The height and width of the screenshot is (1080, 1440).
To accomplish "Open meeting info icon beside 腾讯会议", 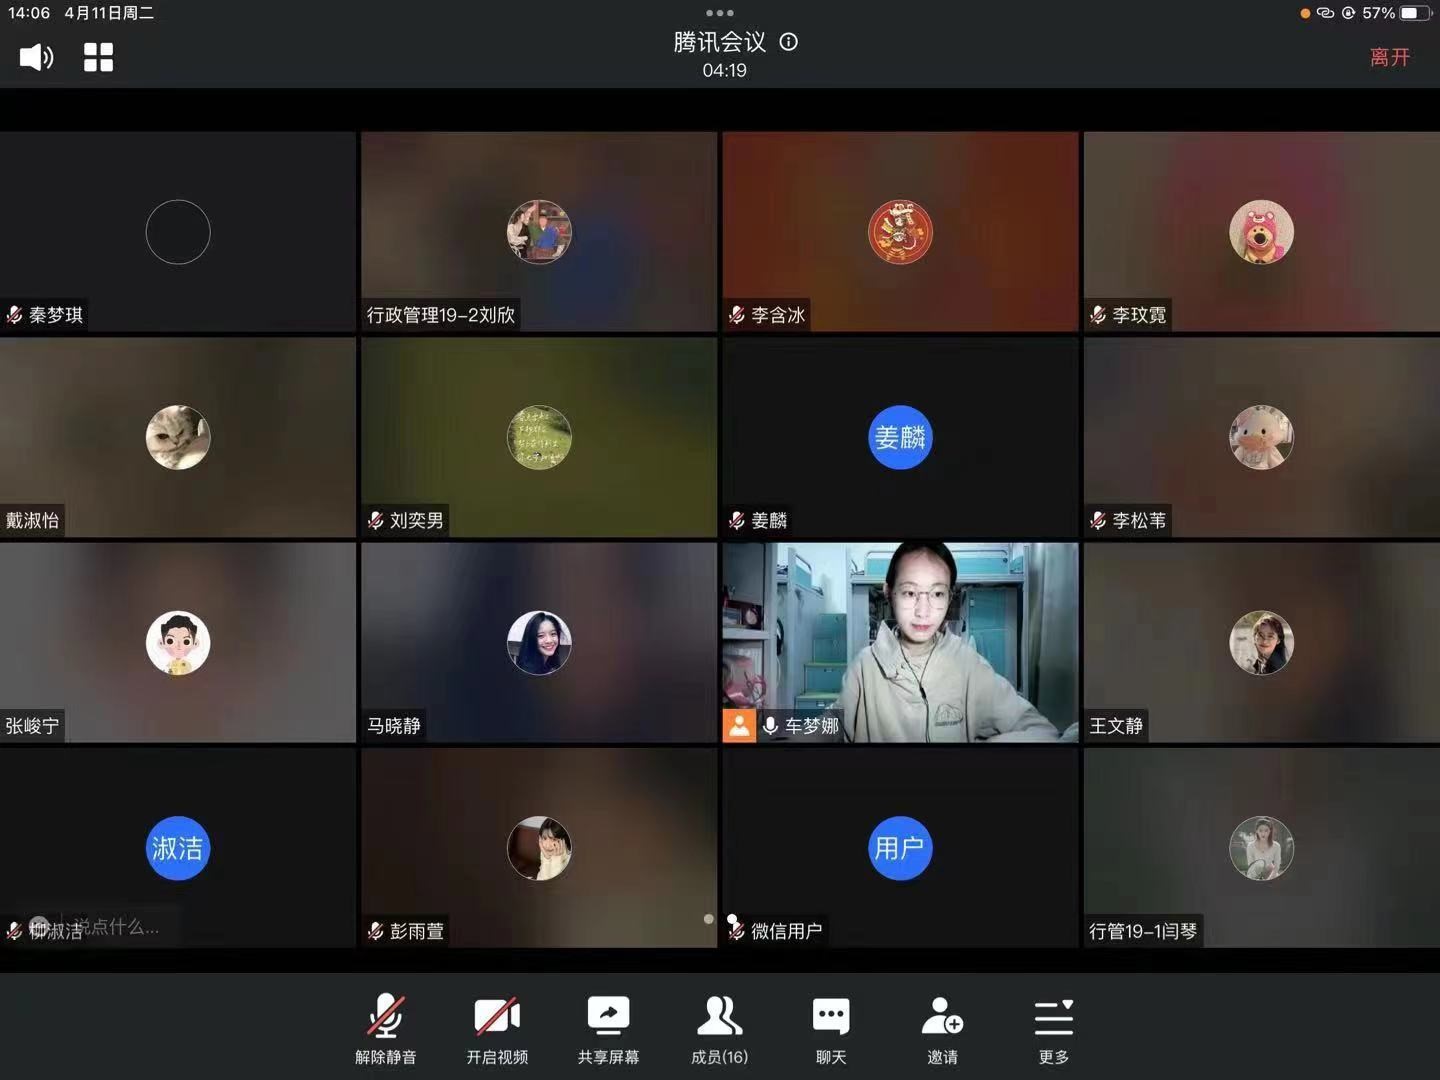I will [789, 42].
